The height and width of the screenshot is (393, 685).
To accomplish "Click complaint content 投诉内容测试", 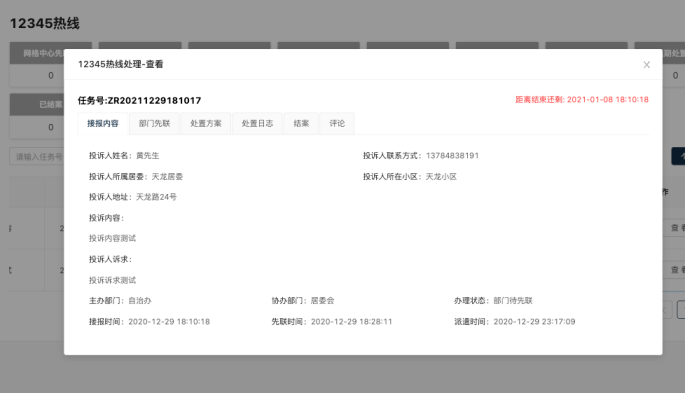I will [112, 238].
